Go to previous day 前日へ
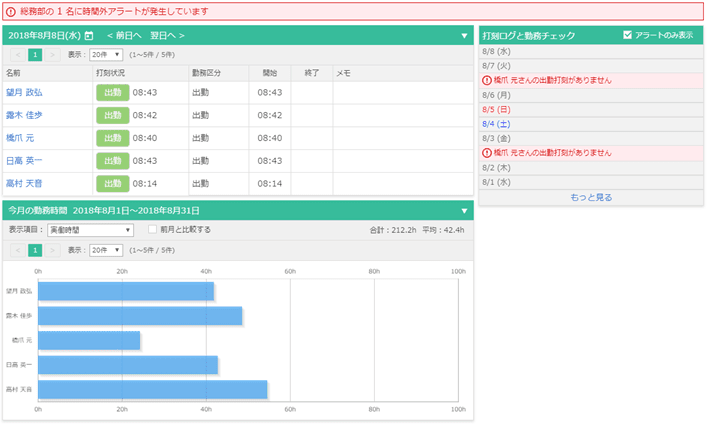708x424 pixels. click(125, 36)
